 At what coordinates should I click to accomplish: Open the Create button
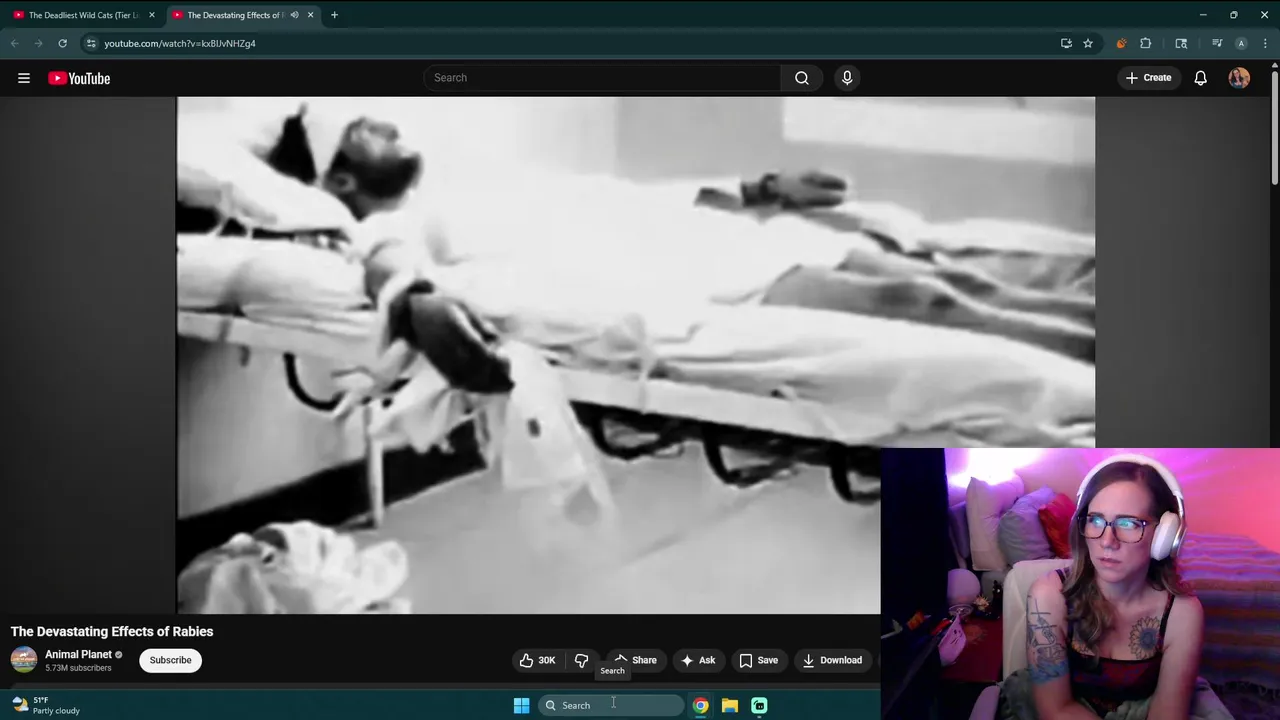coord(1148,78)
